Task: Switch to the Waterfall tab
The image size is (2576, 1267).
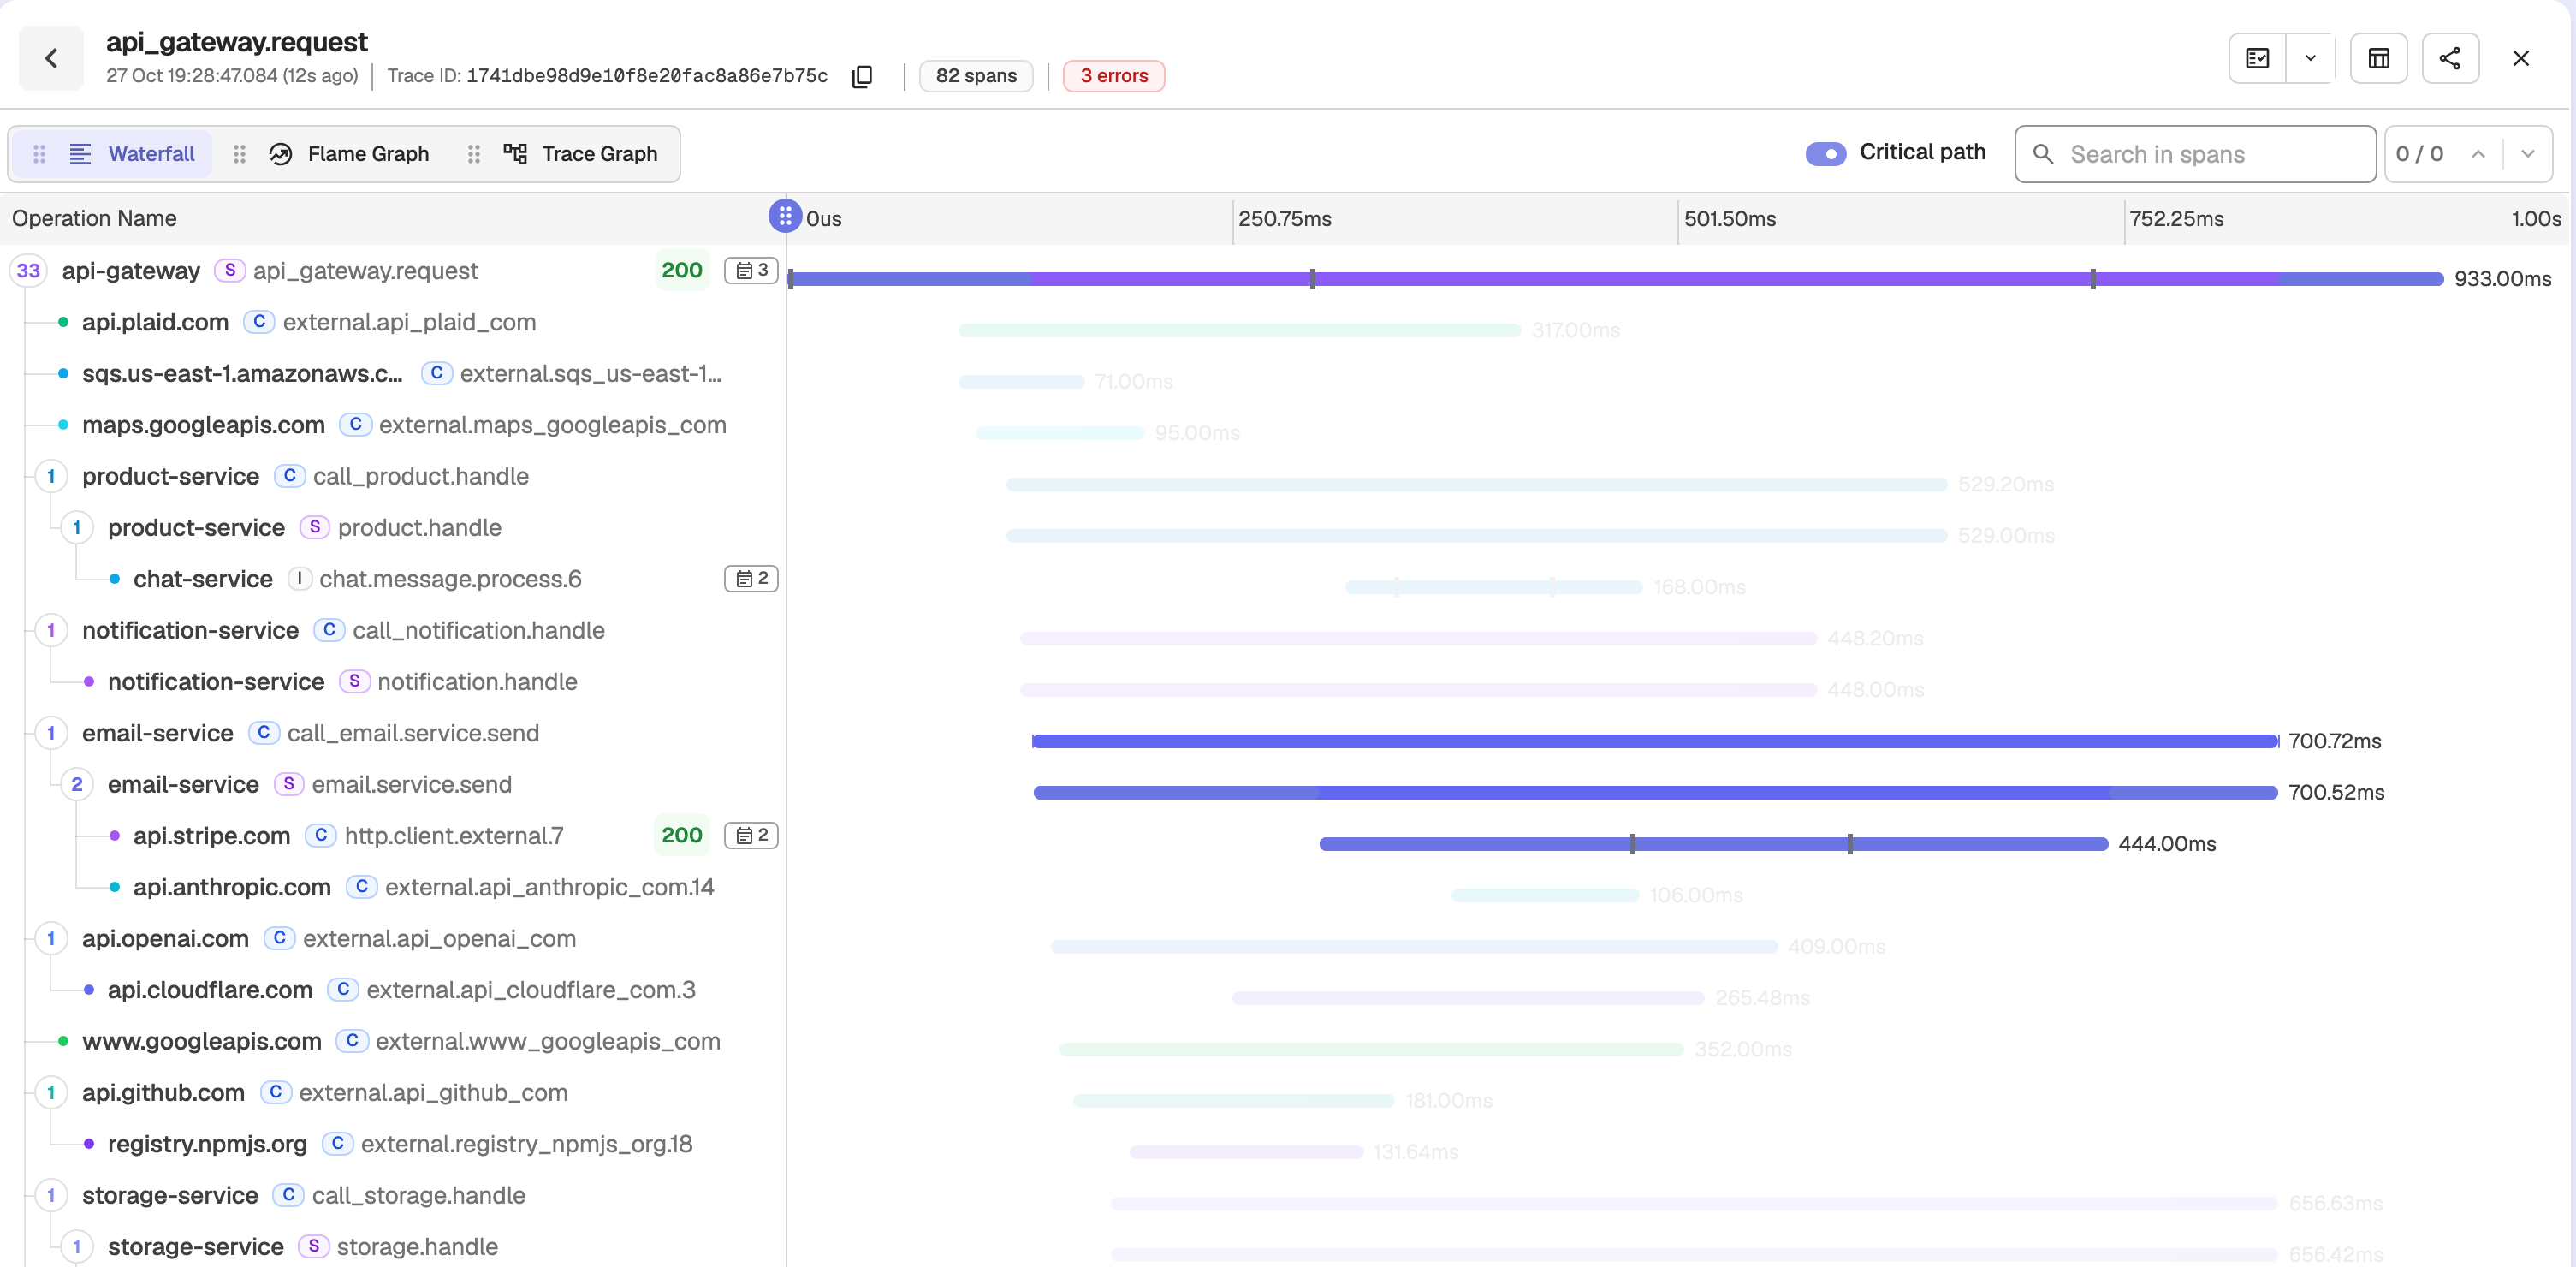Action: click(112, 154)
